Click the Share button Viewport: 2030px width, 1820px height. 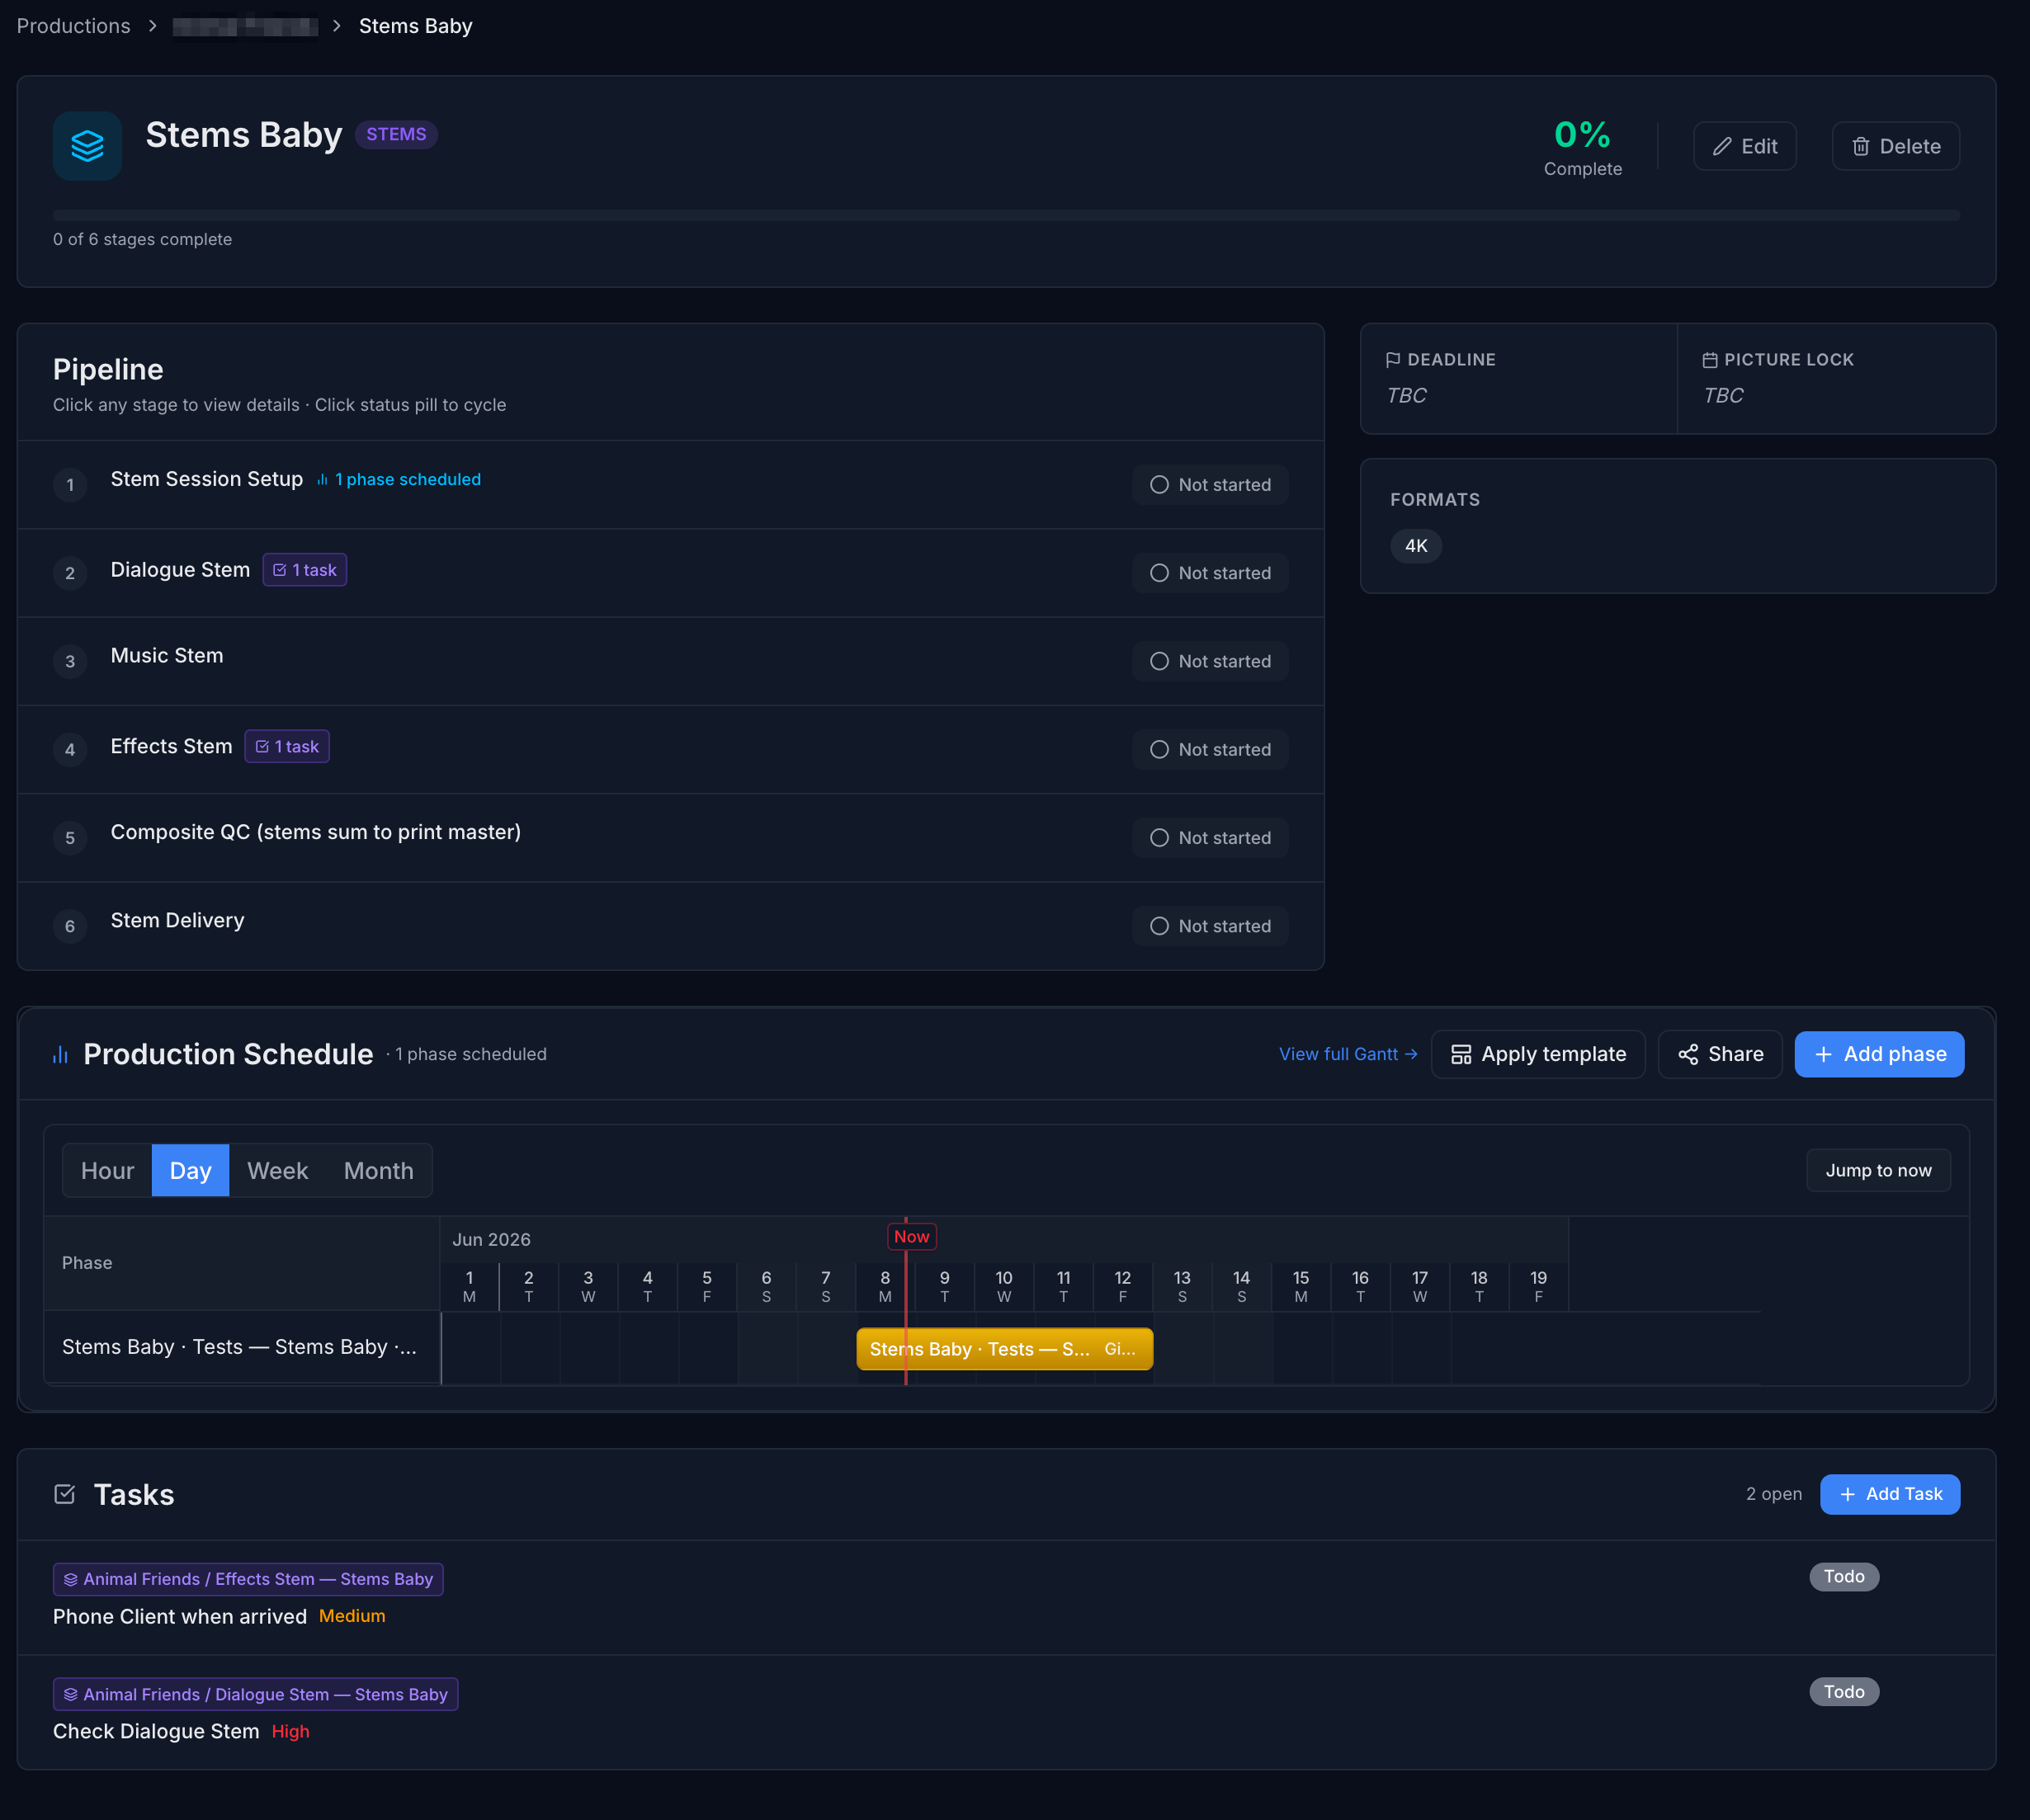[x=1720, y=1054]
